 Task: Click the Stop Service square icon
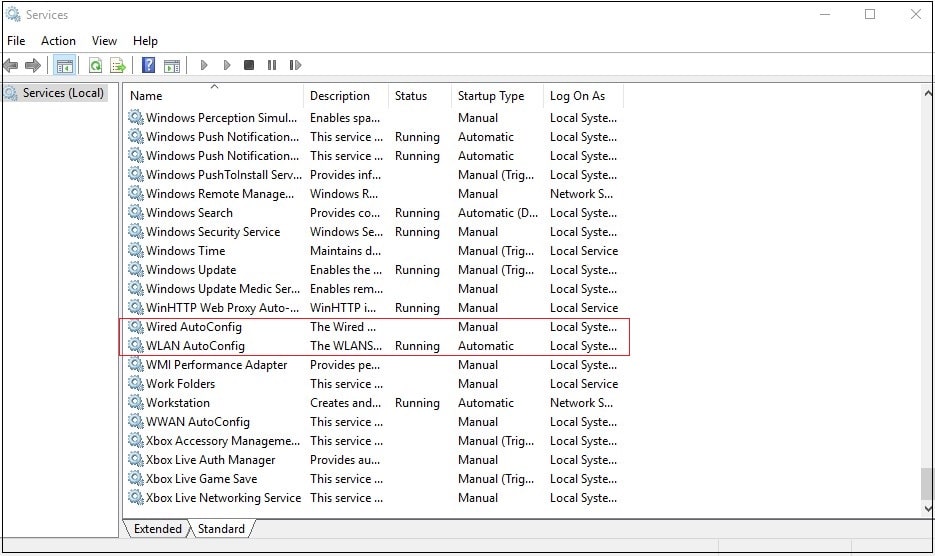point(249,65)
